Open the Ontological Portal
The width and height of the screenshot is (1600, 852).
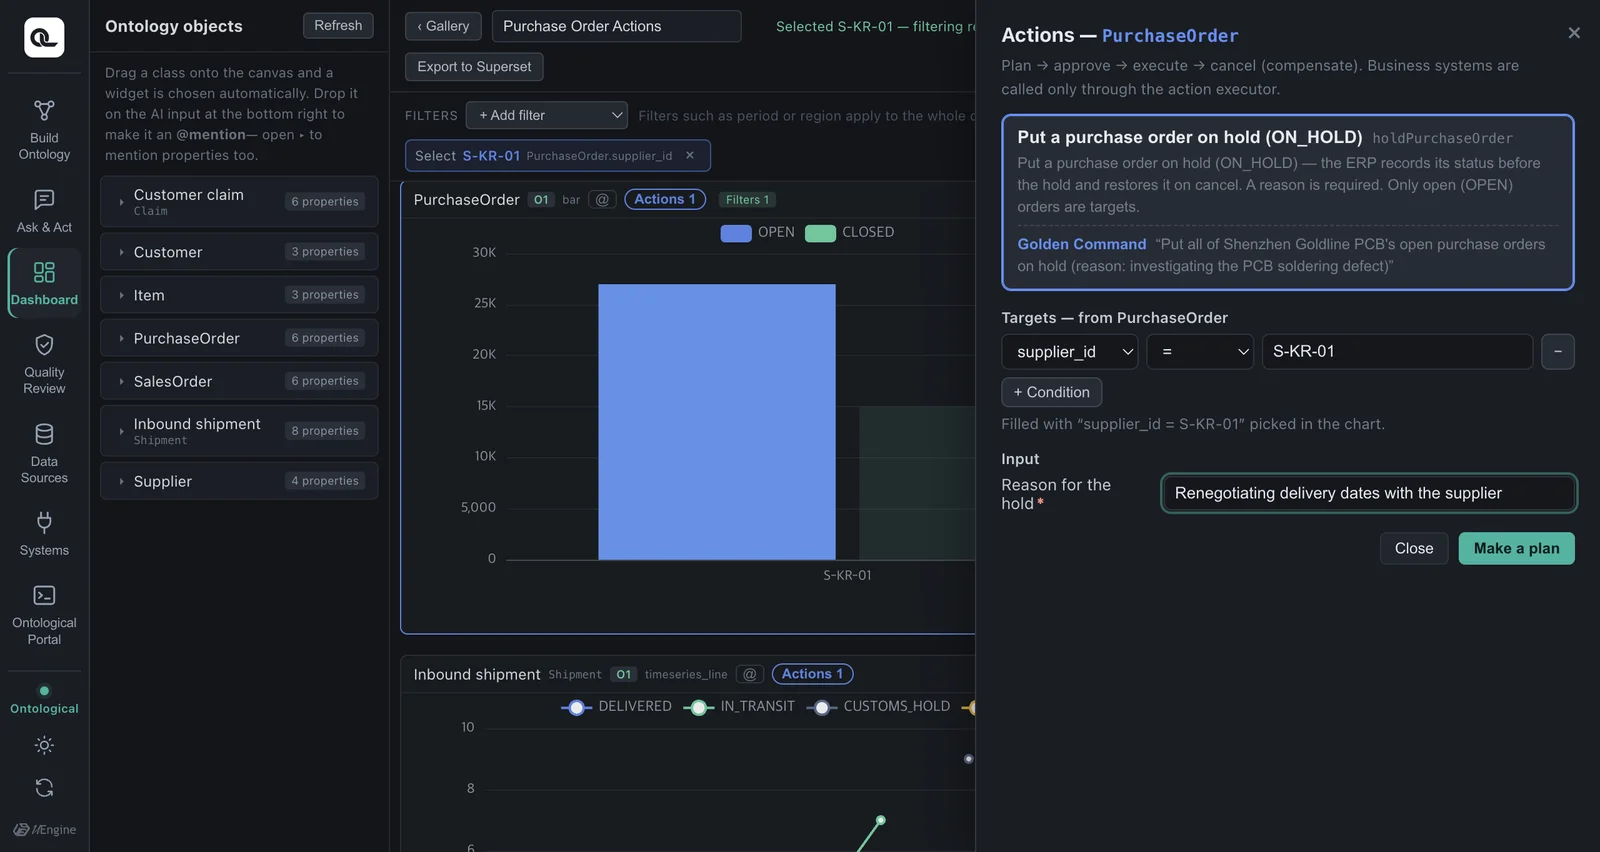coord(44,615)
